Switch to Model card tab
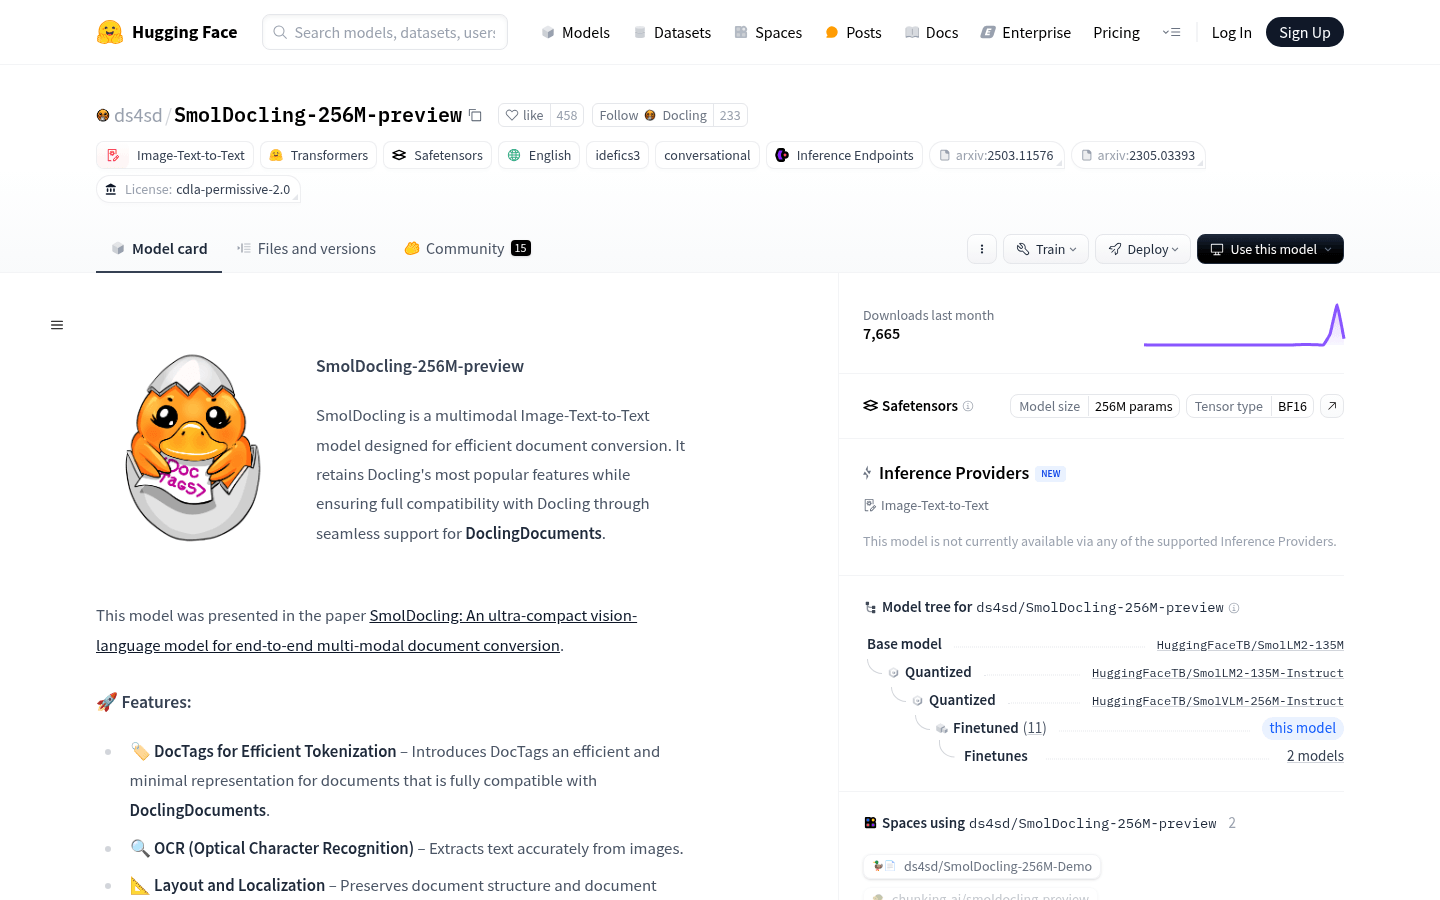Image resolution: width=1440 pixels, height=900 pixels. [159, 249]
